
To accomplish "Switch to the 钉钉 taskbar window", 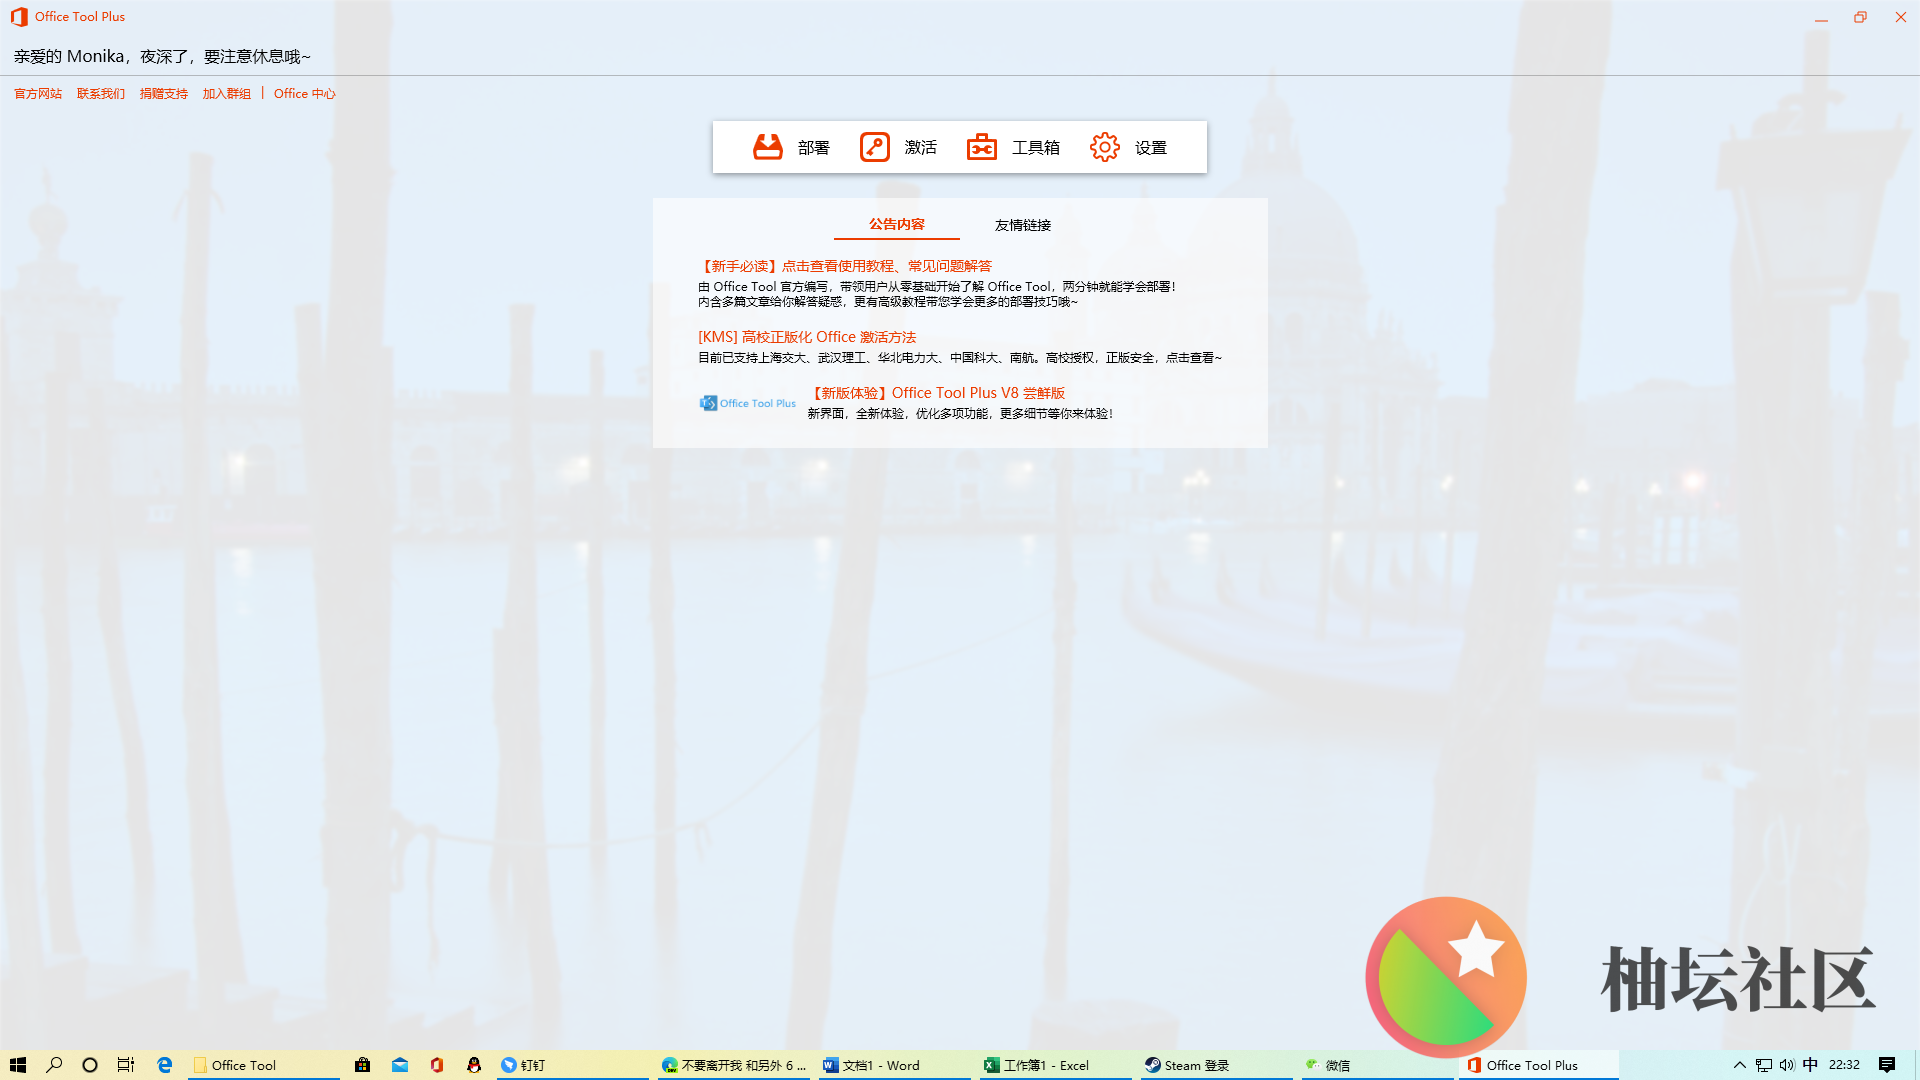I will click(x=573, y=1065).
